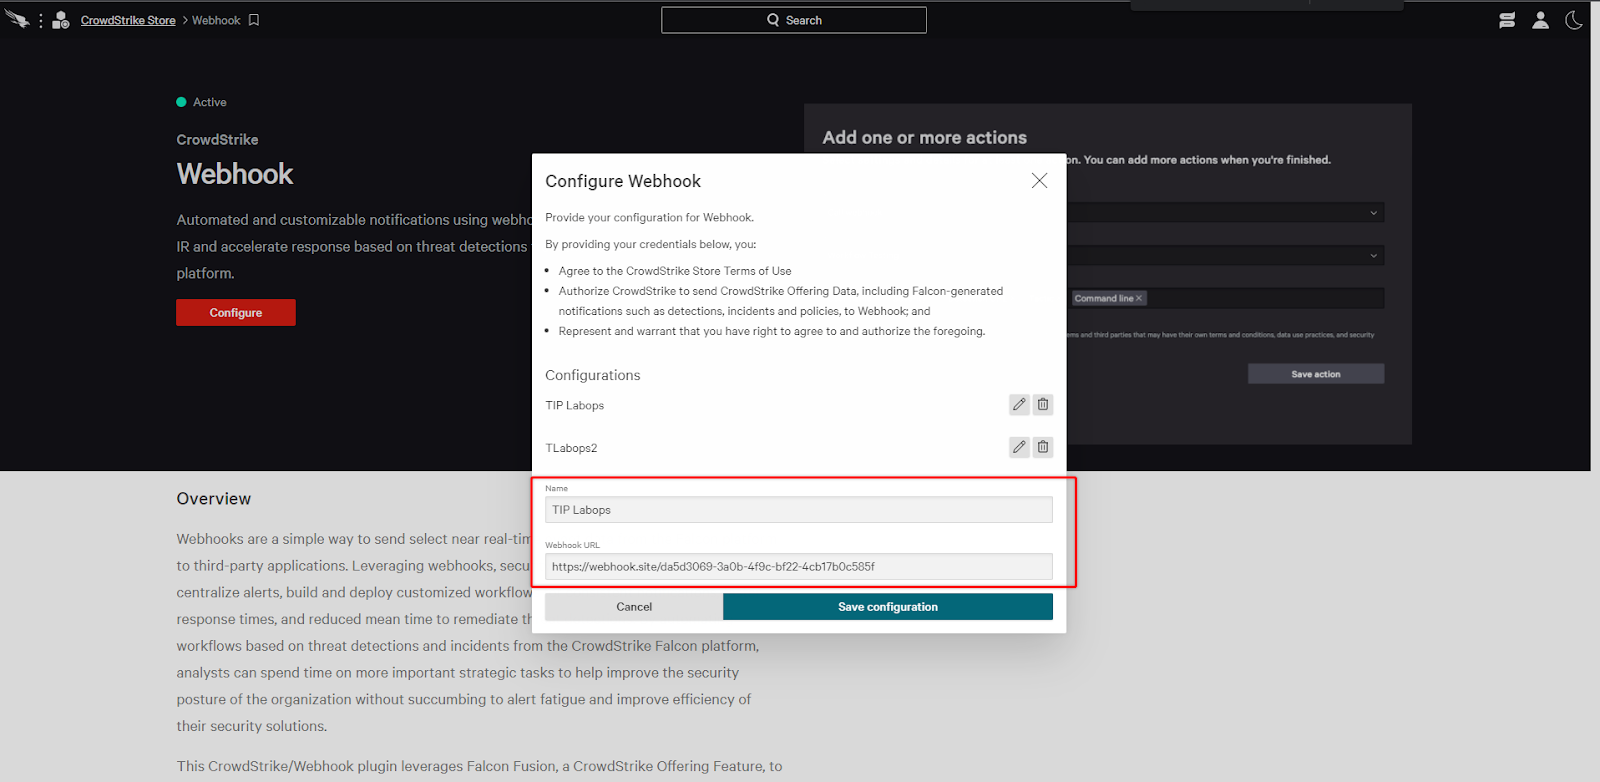Remove the Command line tag
Image resolution: width=1600 pixels, height=782 pixels.
[x=1139, y=298]
